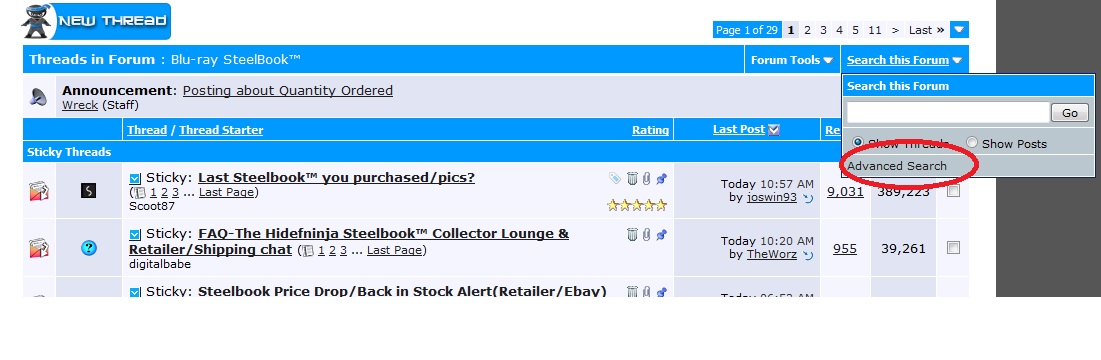This screenshot has height=360, width=1101.
Task: Click the pushpin icon on FAQ Hidefninja thread
Action: coord(661,235)
